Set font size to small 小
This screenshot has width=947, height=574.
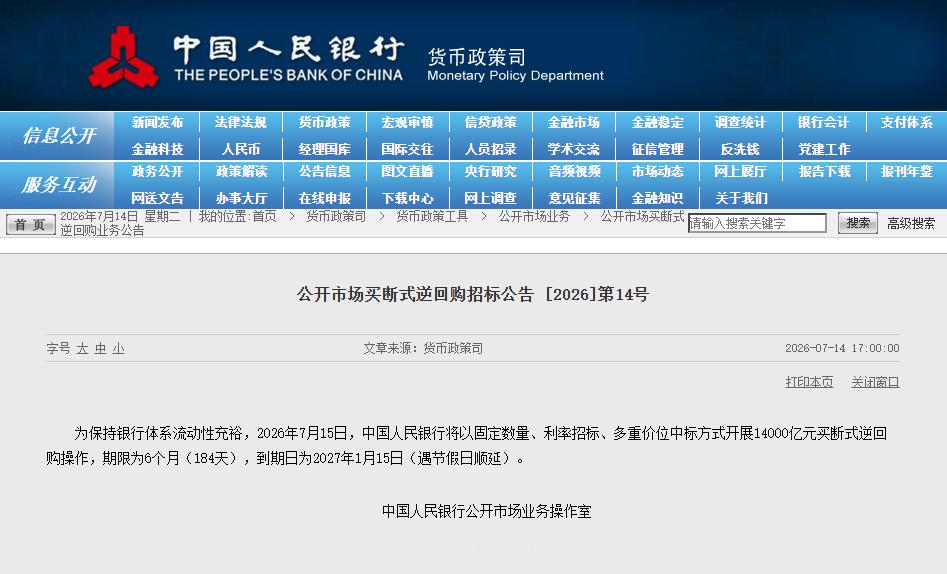point(118,349)
